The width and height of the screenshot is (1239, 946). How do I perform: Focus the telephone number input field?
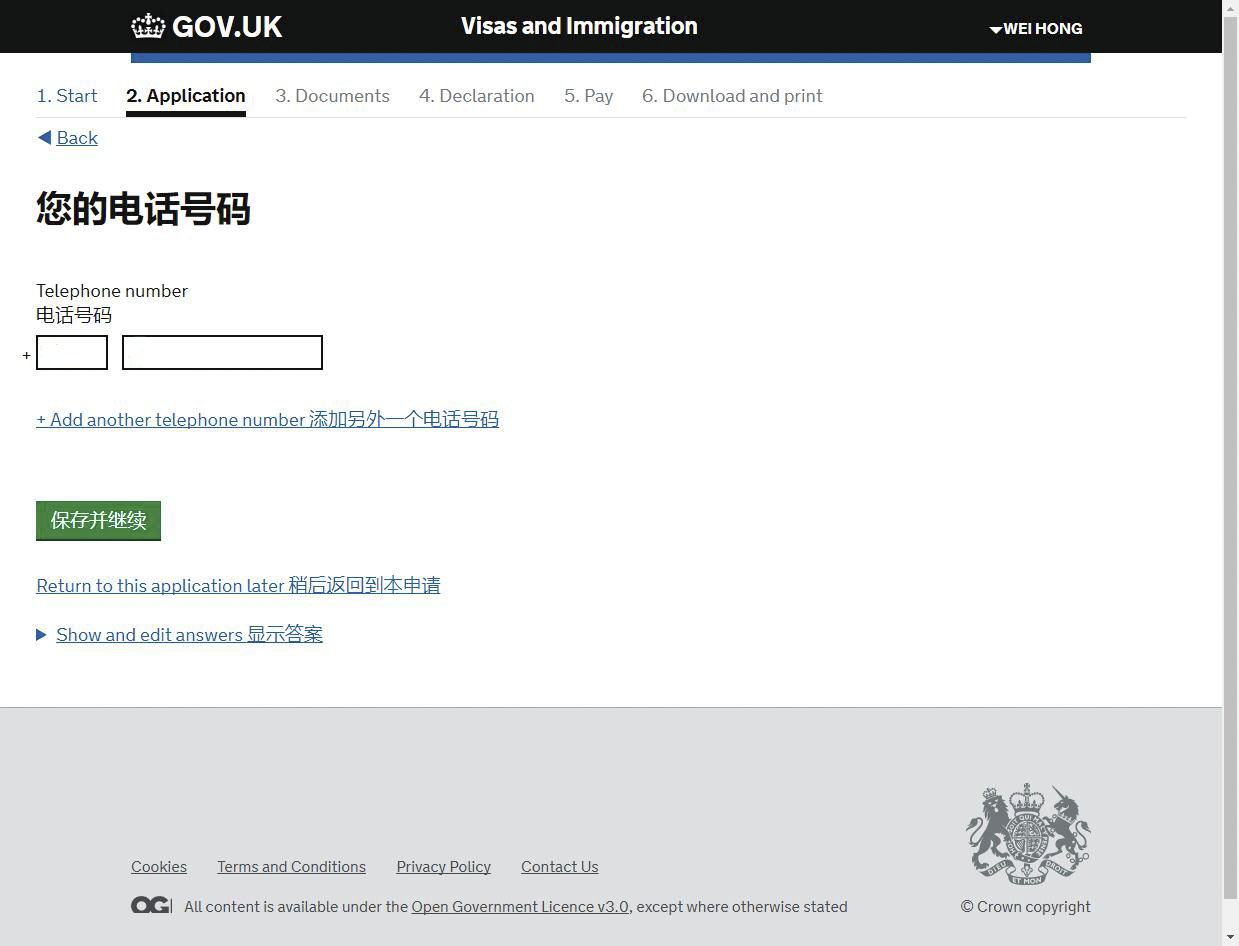pos(222,353)
